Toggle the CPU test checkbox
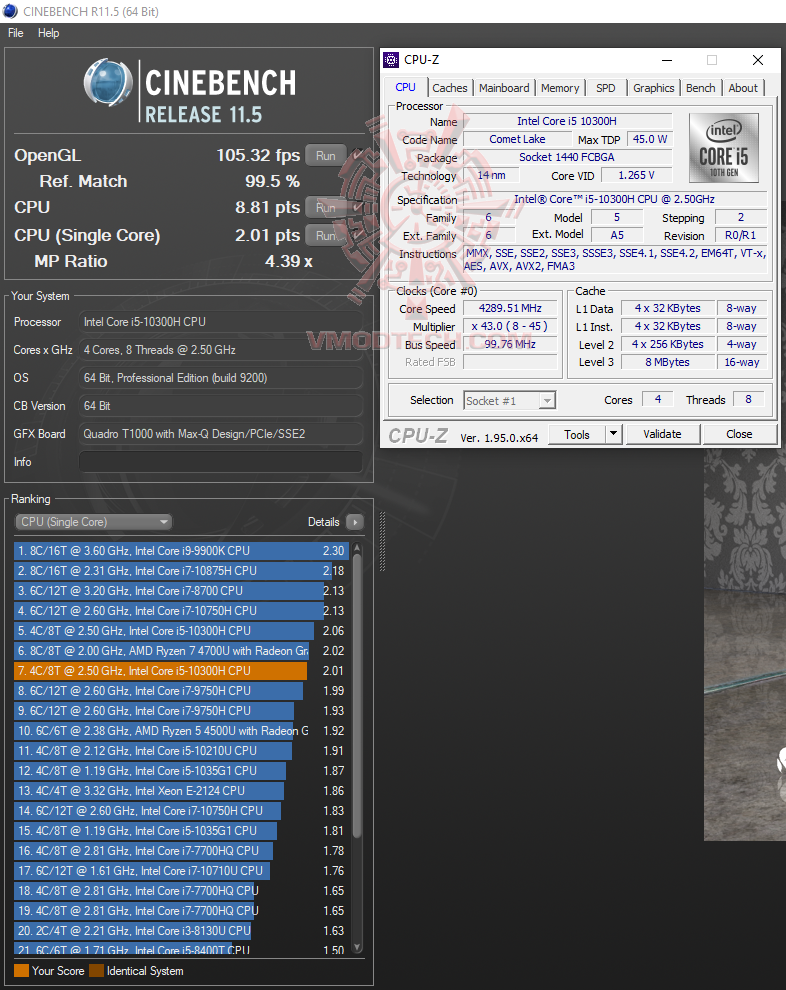Viewport: 786px width, 990px height. 359,206
